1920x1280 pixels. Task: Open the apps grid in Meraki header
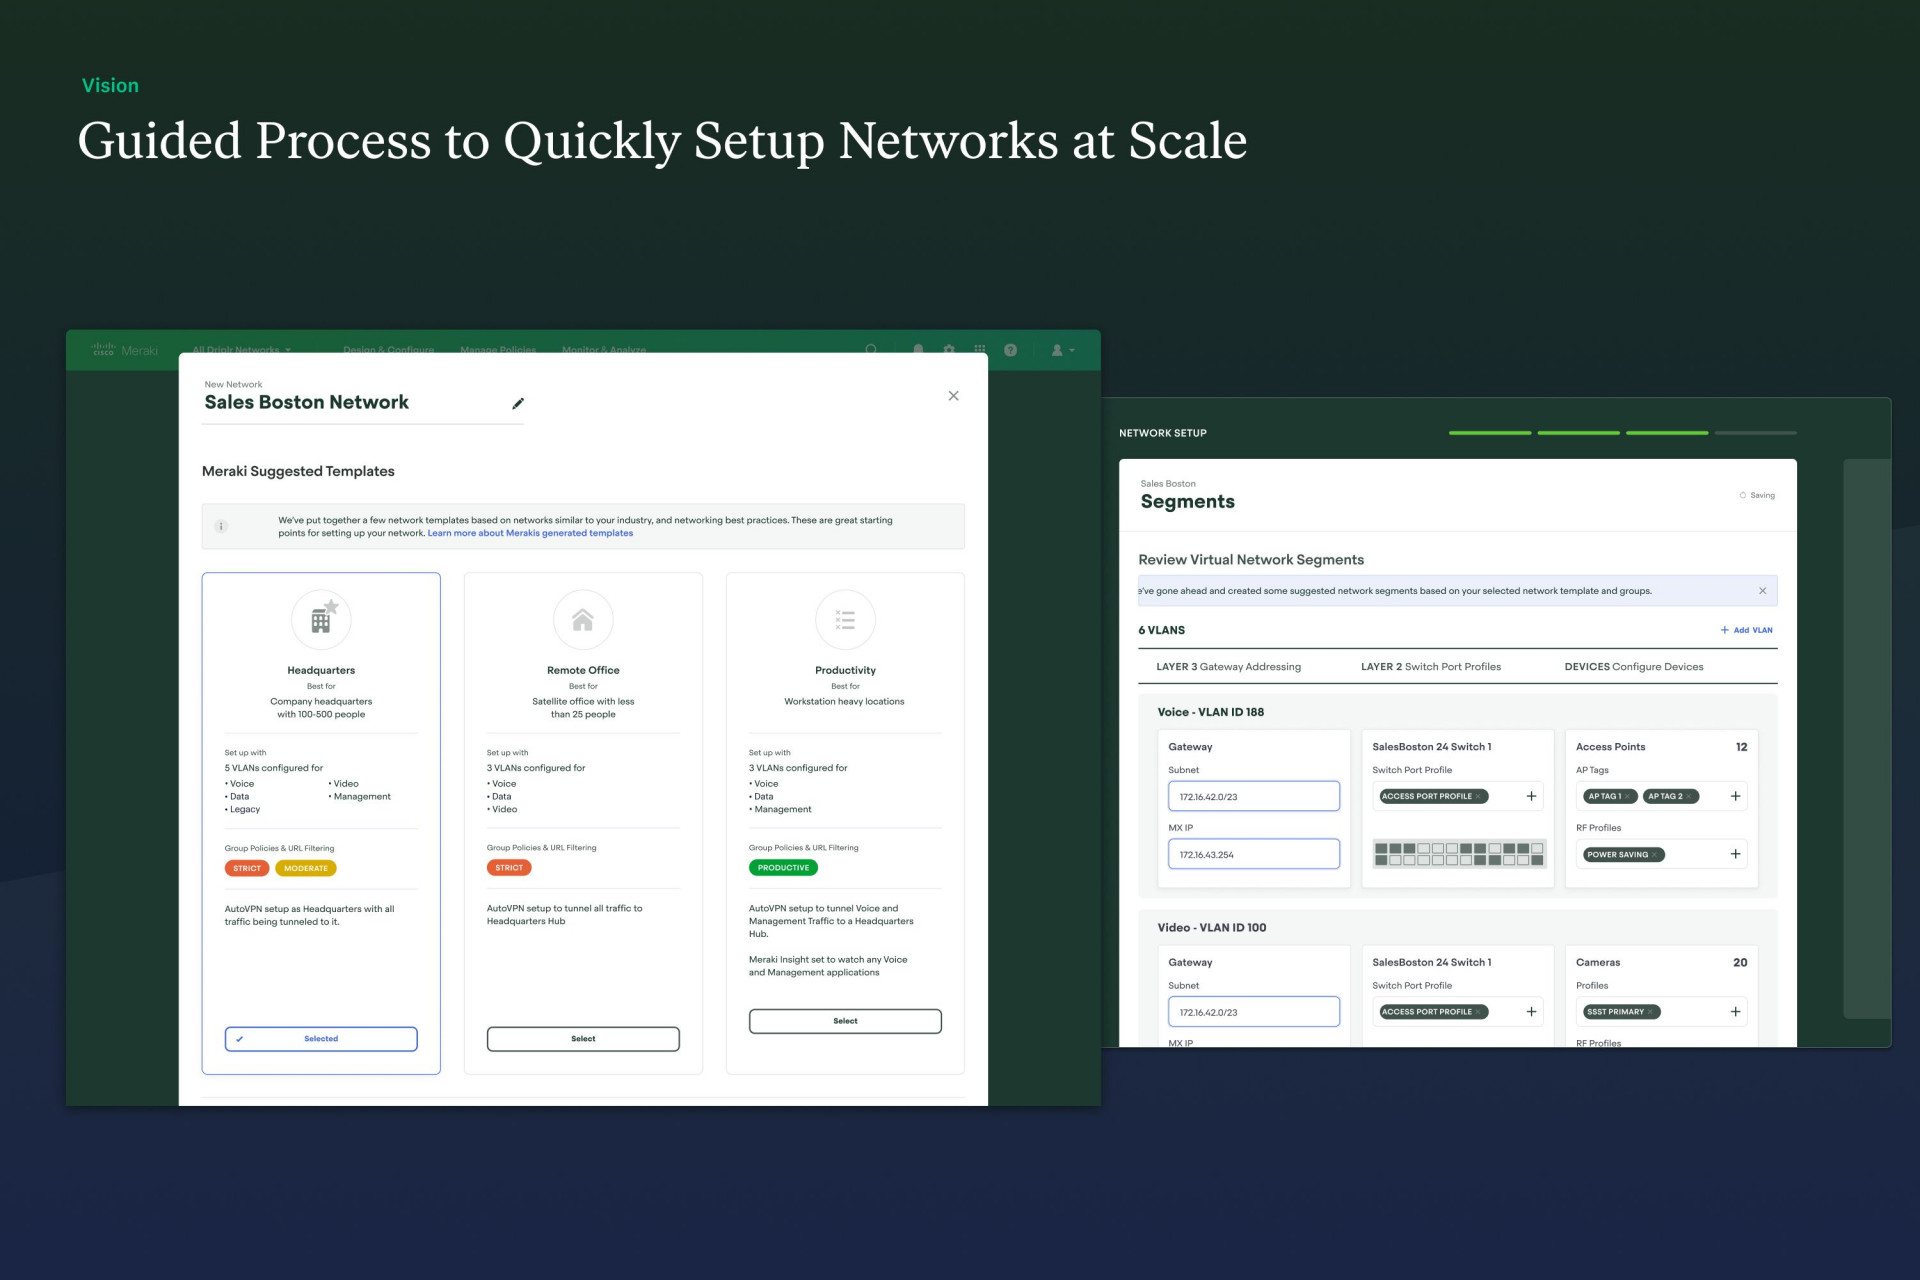click(x=980, y=350)
